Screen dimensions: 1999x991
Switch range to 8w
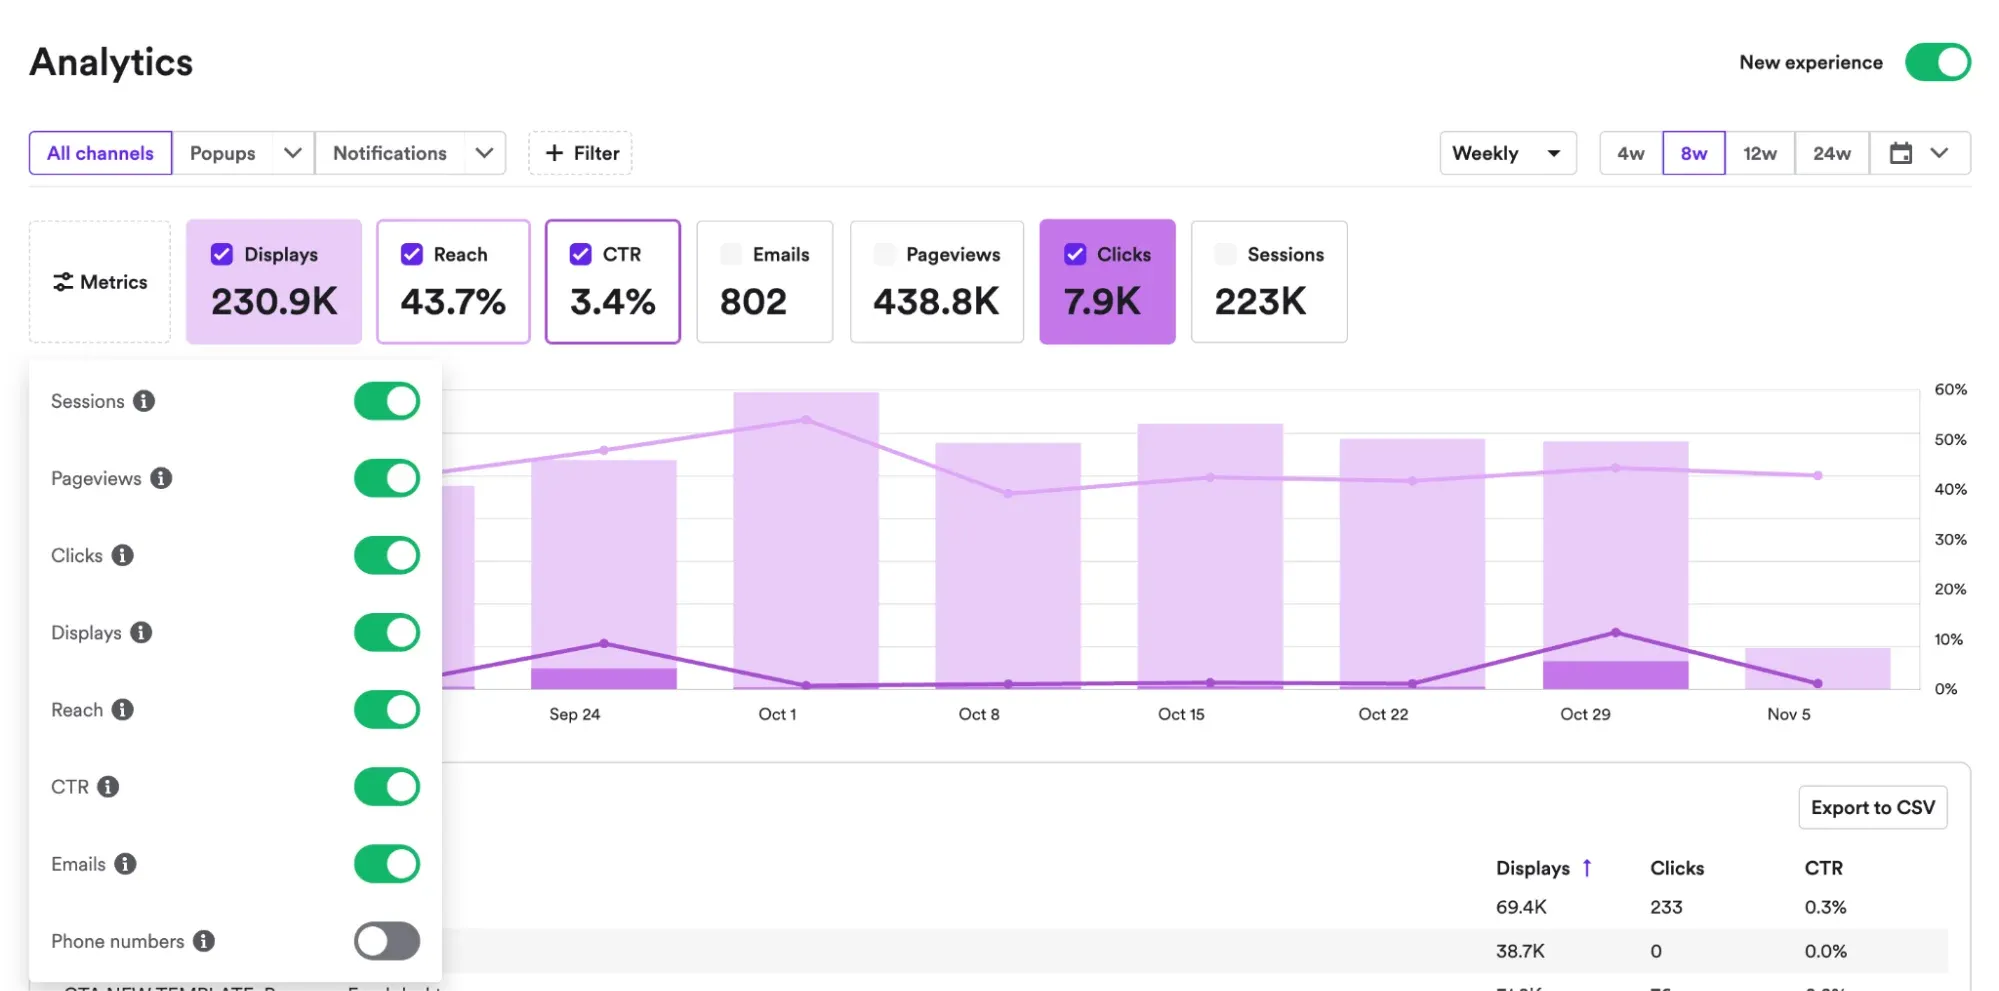tap(1694, 153)
